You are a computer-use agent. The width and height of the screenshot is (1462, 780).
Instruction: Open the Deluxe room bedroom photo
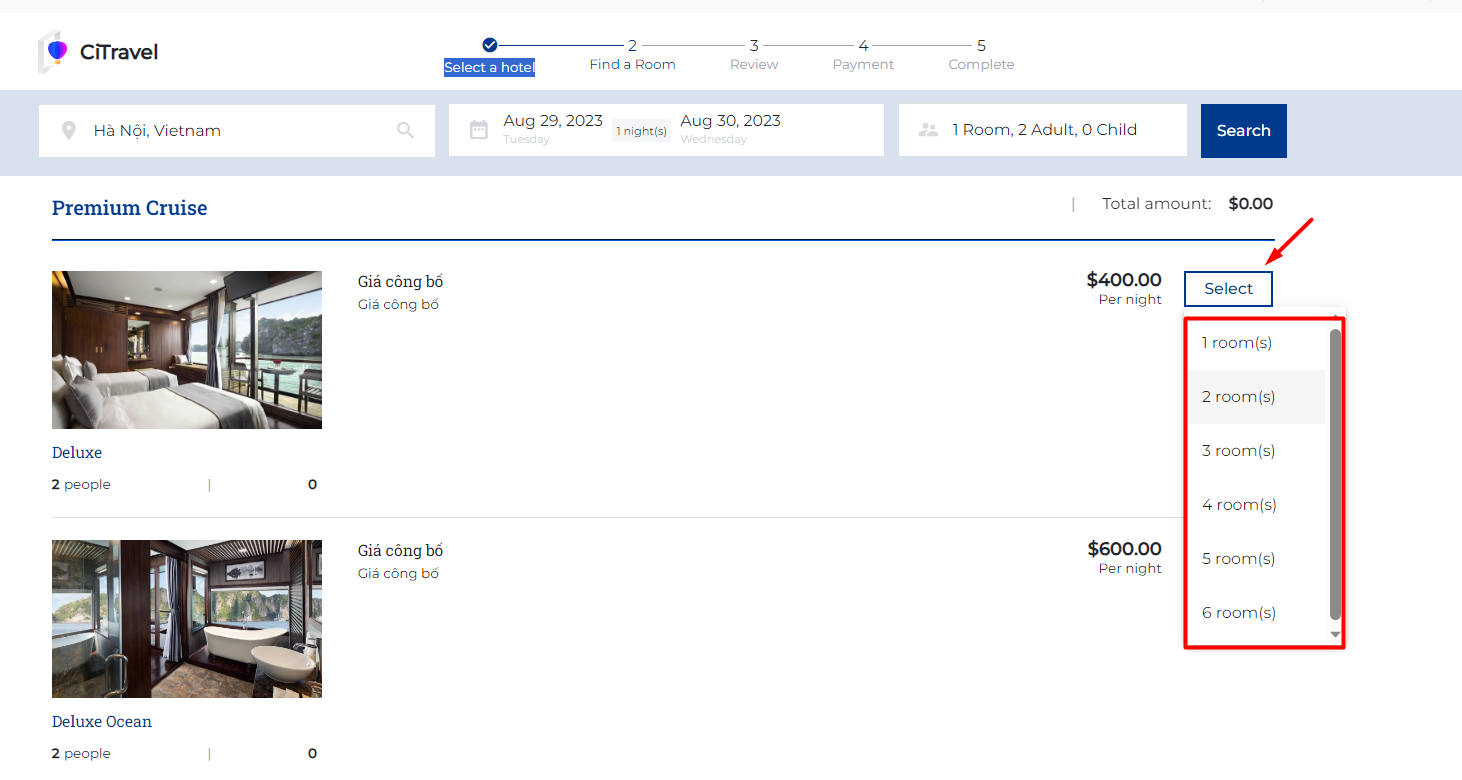[x=187, y=350]
